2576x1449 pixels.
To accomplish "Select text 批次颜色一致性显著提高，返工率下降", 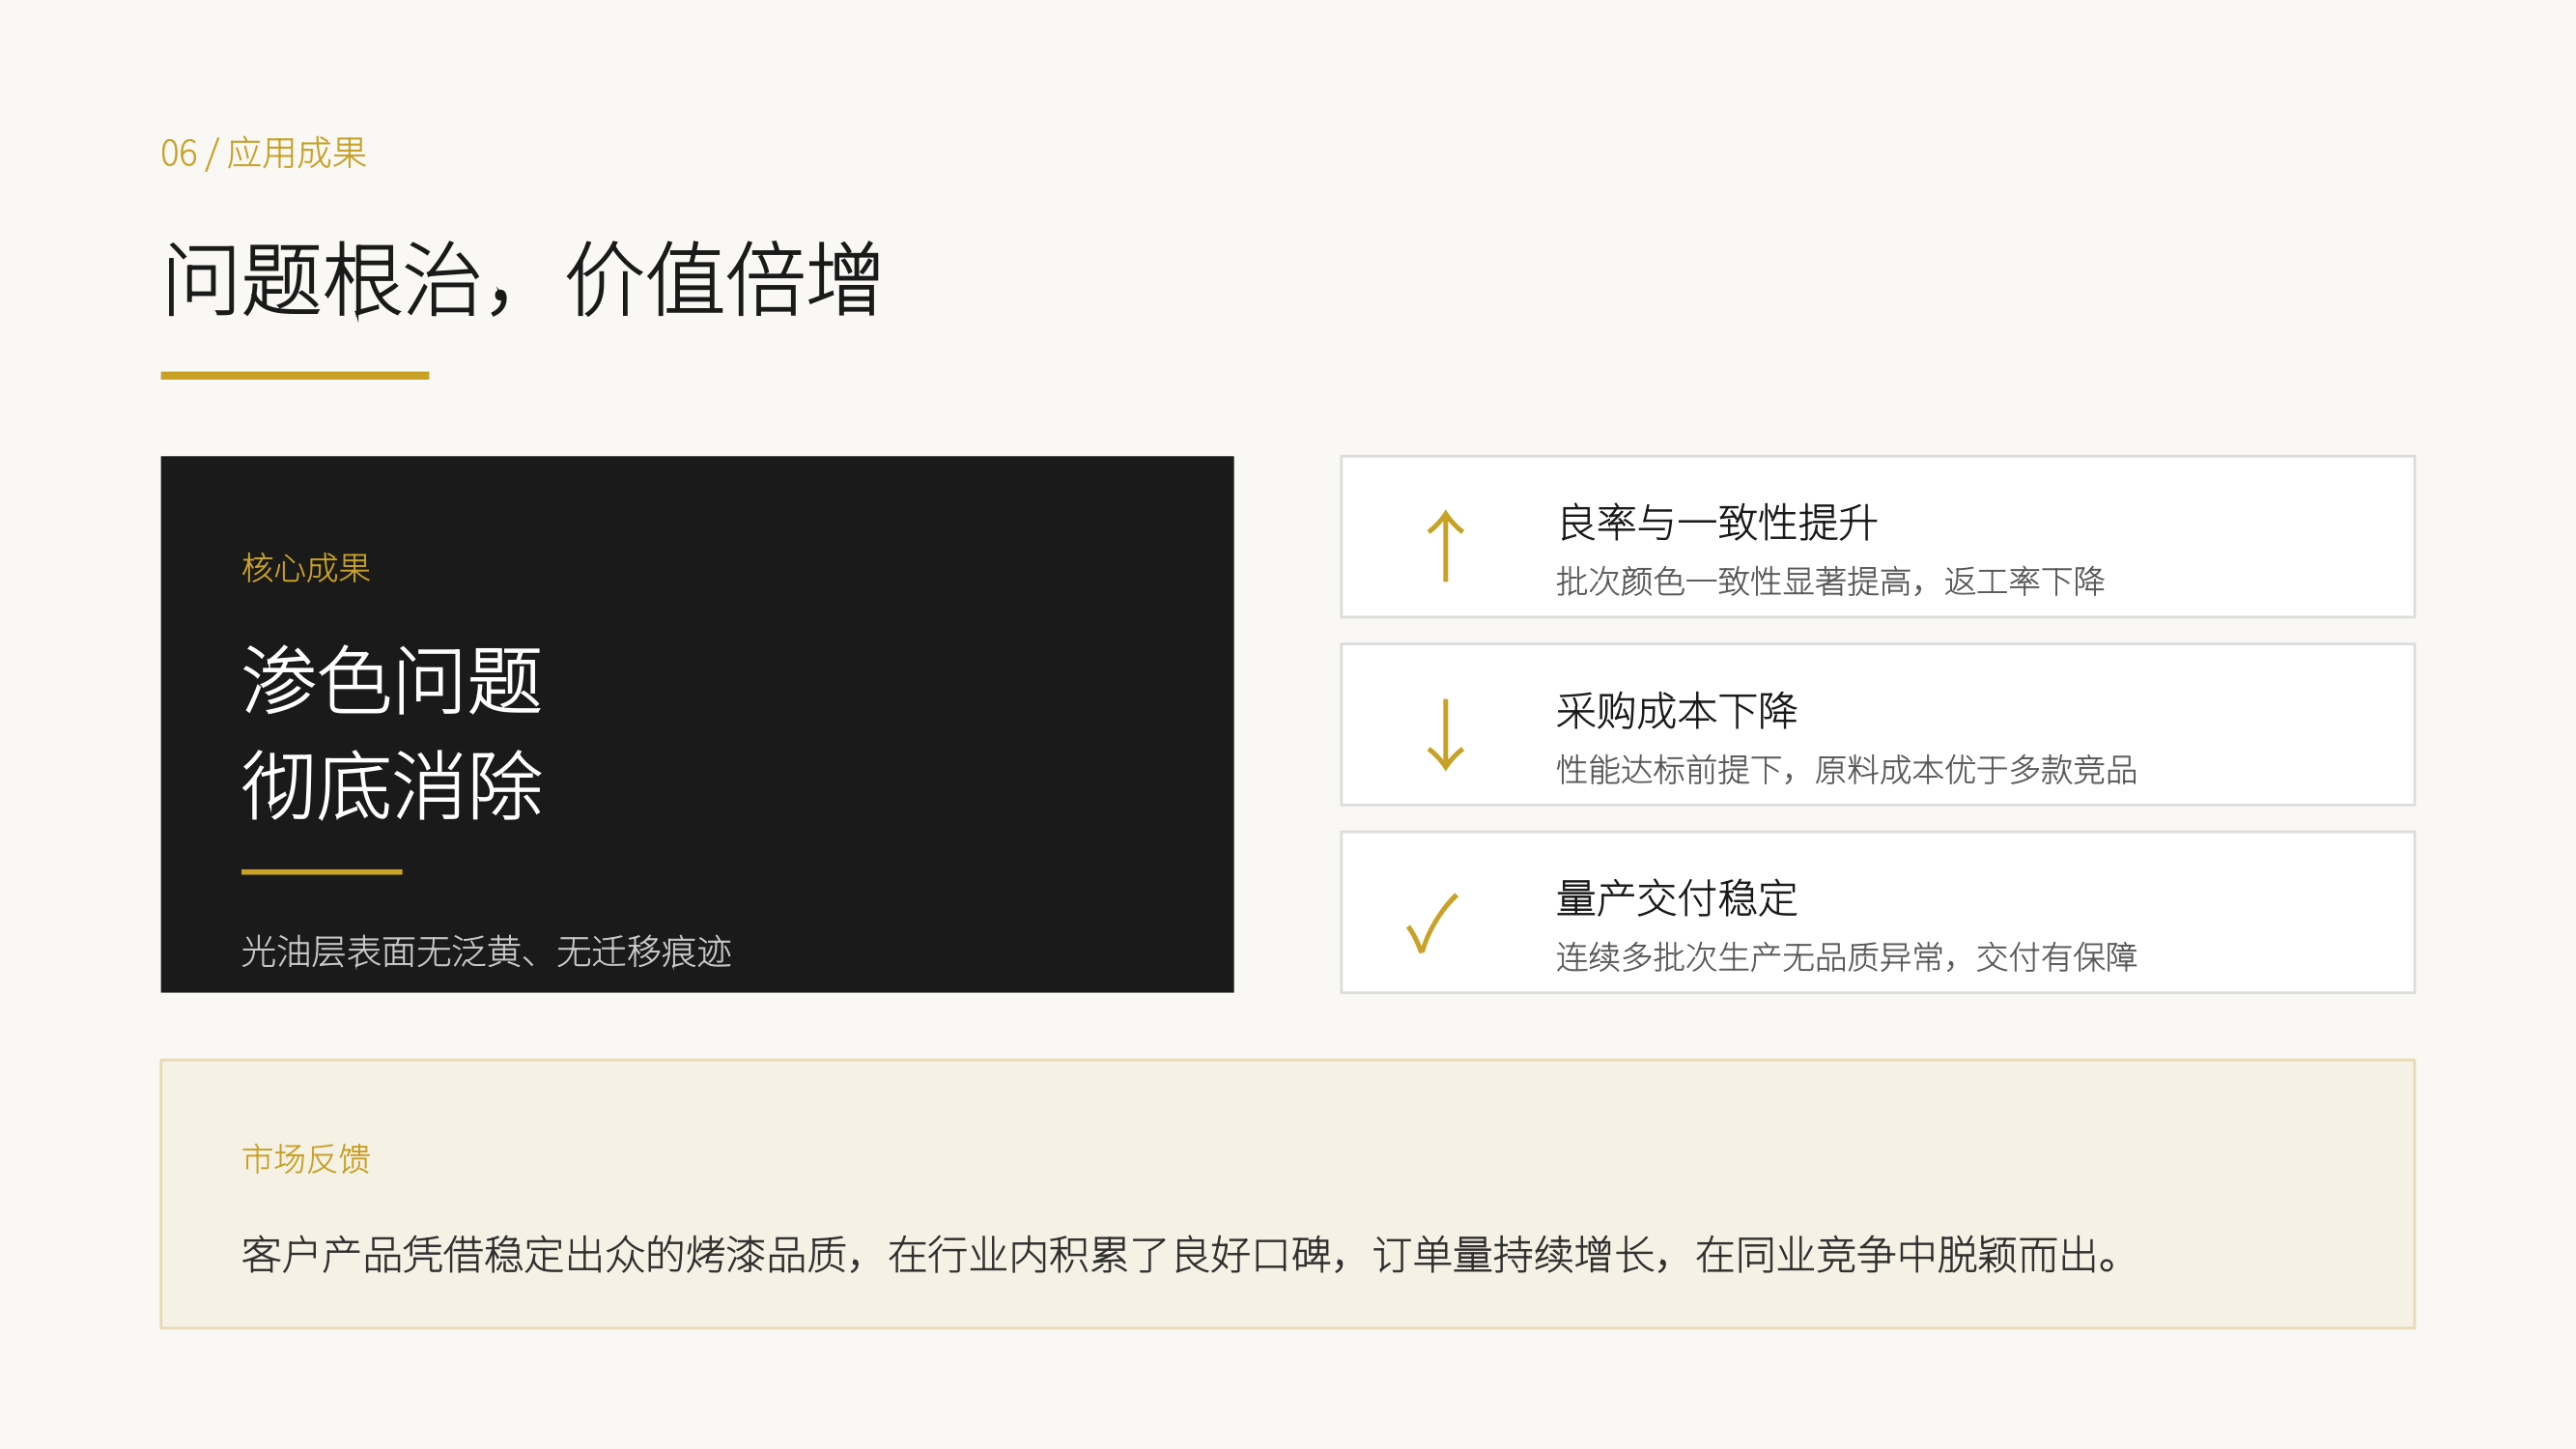I will pyautogui.click(x=1830, y=581).
